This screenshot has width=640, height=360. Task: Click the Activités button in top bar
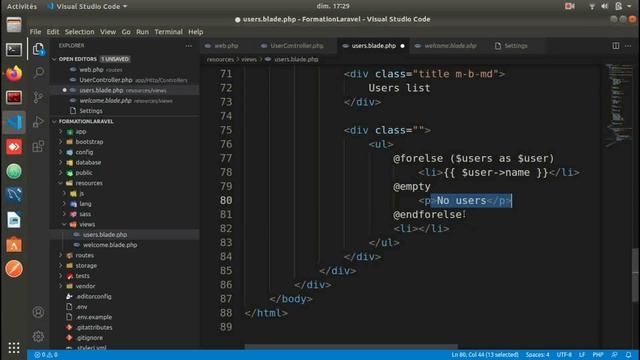click(x=22, y=6)
